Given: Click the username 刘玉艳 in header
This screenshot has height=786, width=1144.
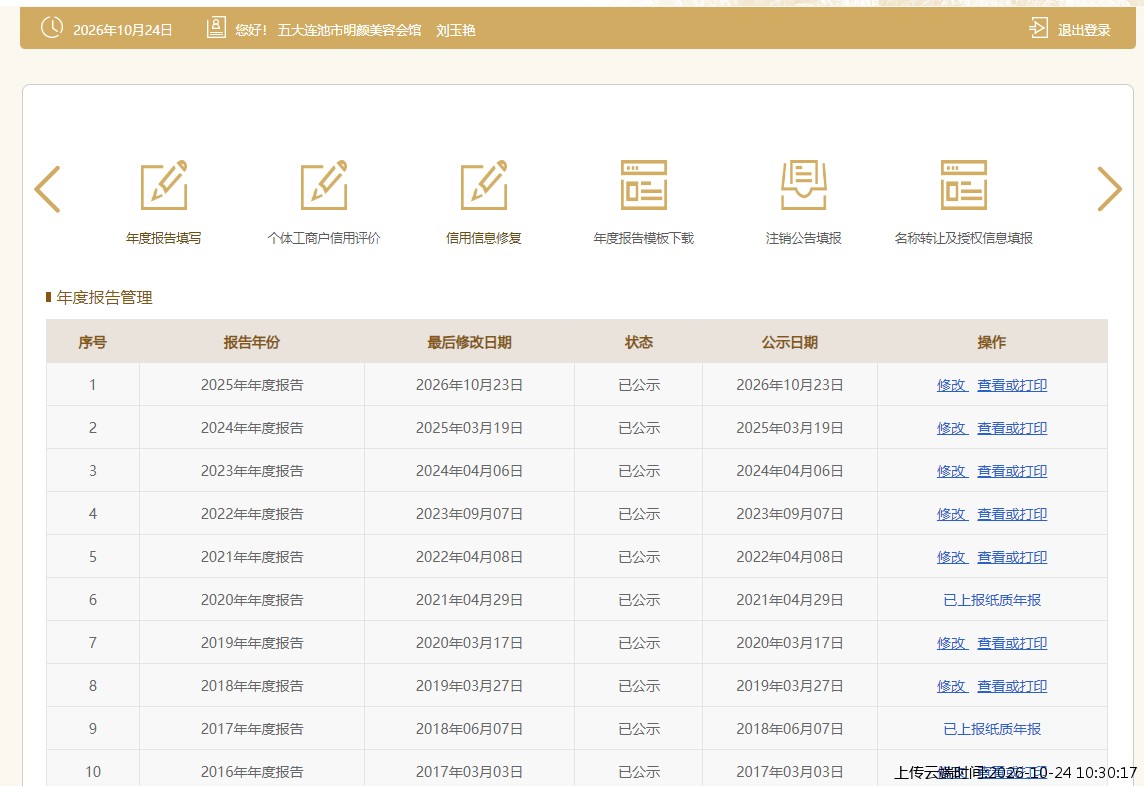Looking at the screenshot, I should [456, 30].
